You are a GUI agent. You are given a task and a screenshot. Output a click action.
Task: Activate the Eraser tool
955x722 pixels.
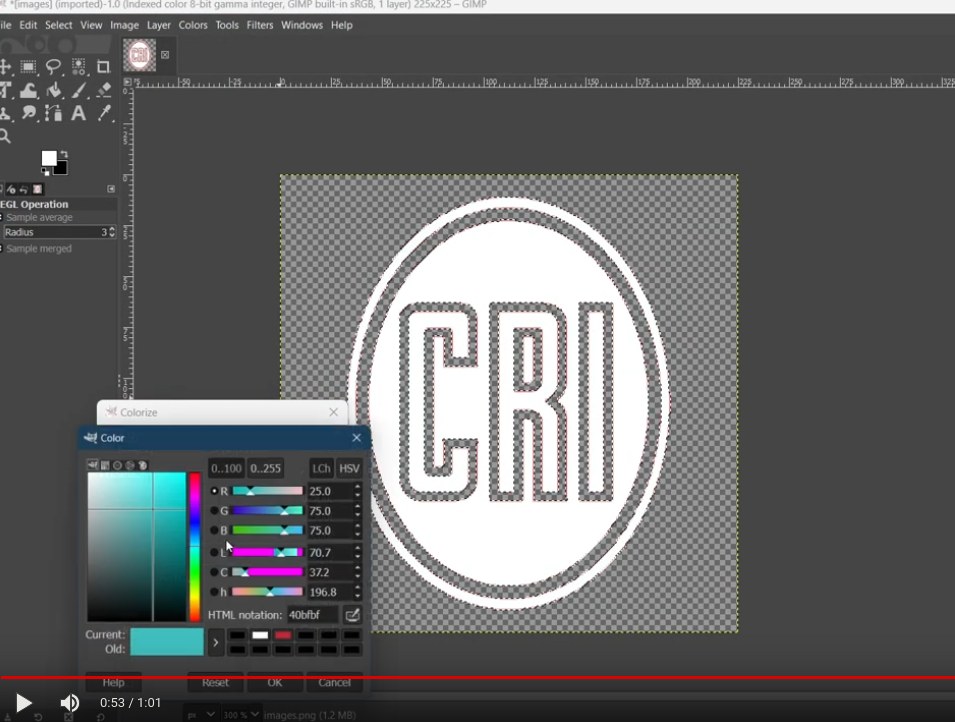pos(104,91)
